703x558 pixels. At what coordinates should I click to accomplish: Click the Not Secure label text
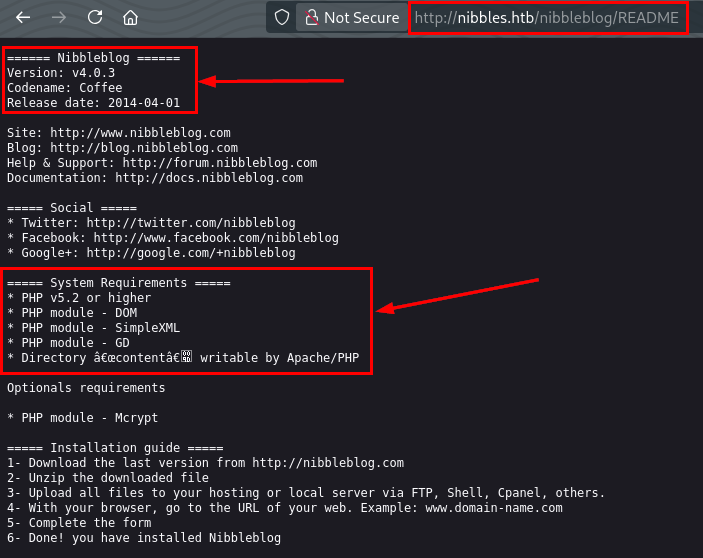click(x=361, y=17)
